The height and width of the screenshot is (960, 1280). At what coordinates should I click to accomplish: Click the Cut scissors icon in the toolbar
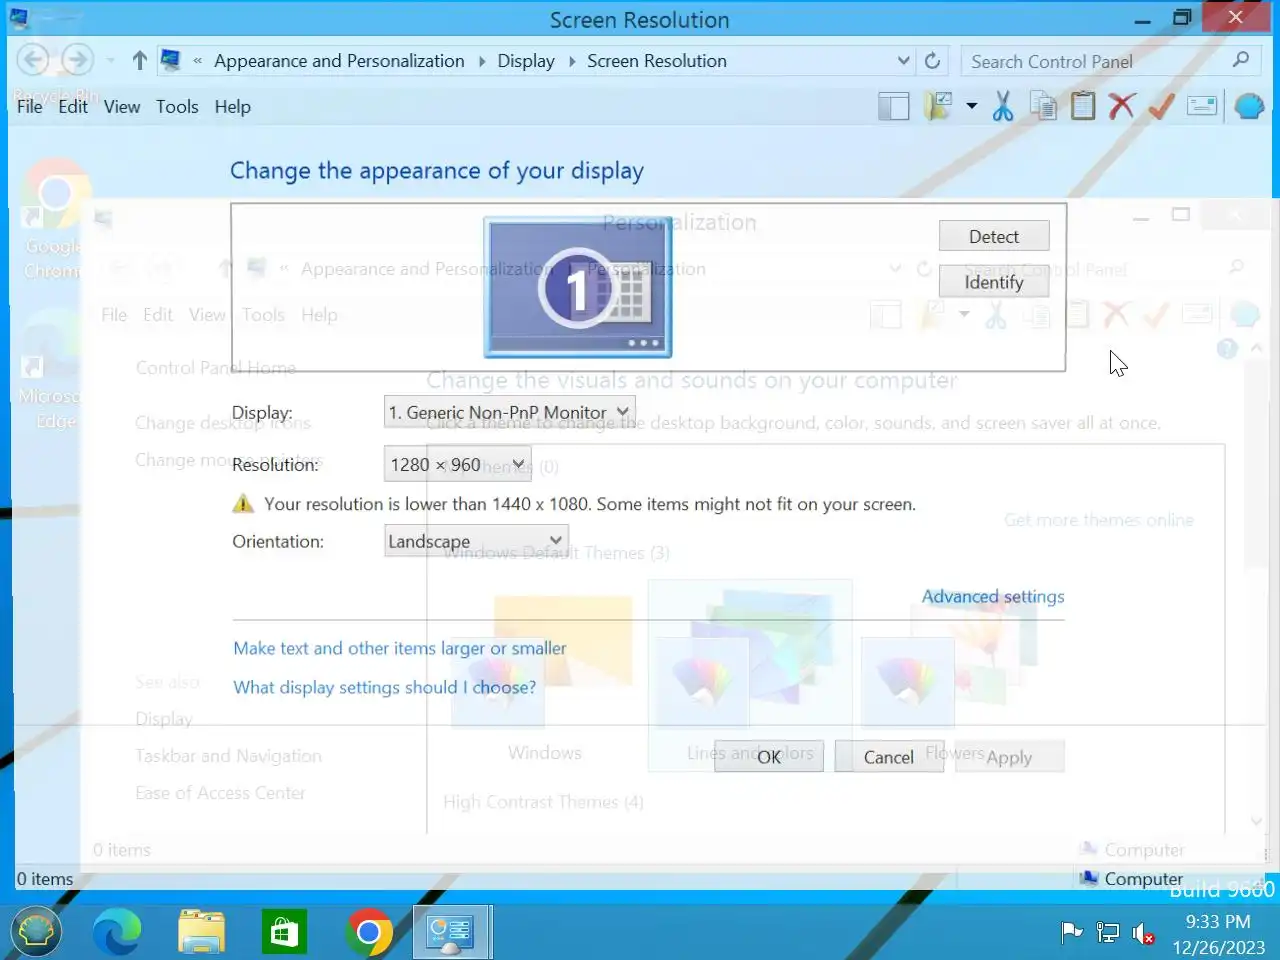(x=1003, y=106)
